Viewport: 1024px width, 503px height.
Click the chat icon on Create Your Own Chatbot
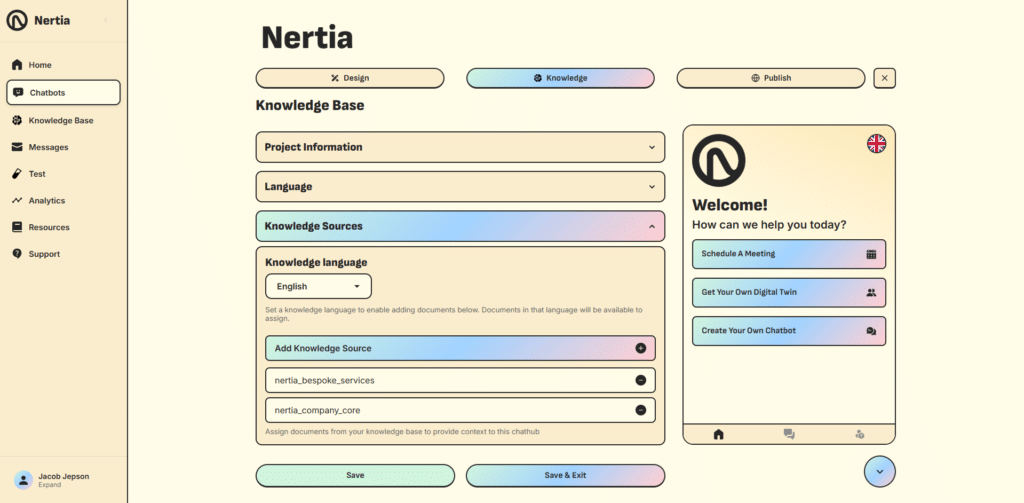tap(871, 331)
